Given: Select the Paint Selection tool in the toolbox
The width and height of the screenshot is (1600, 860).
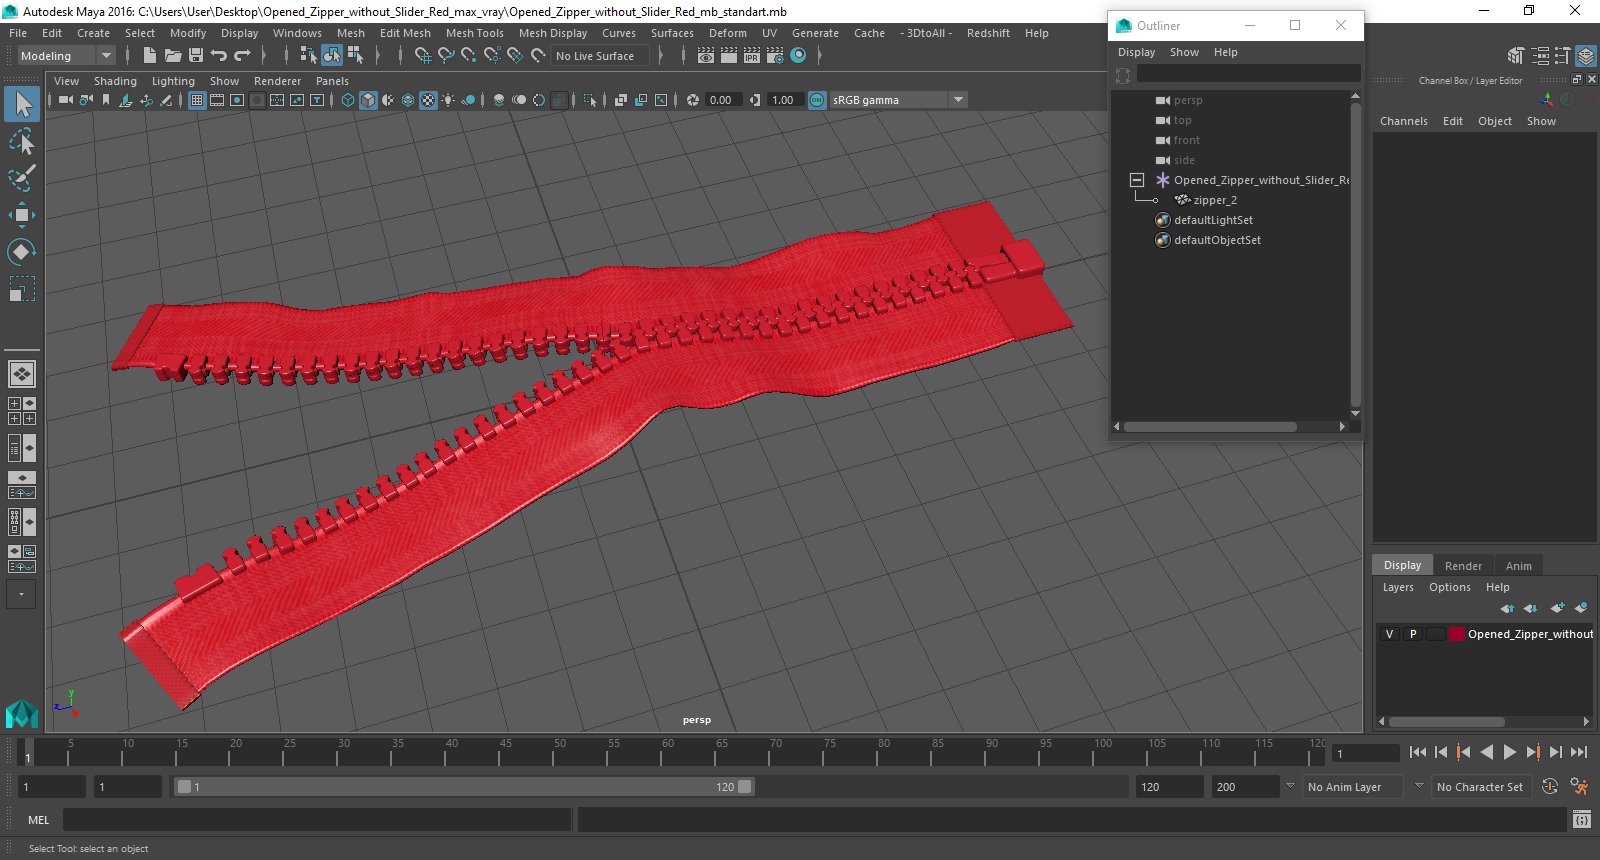Looking at the screenshot, I should click(x=21, y=178).
